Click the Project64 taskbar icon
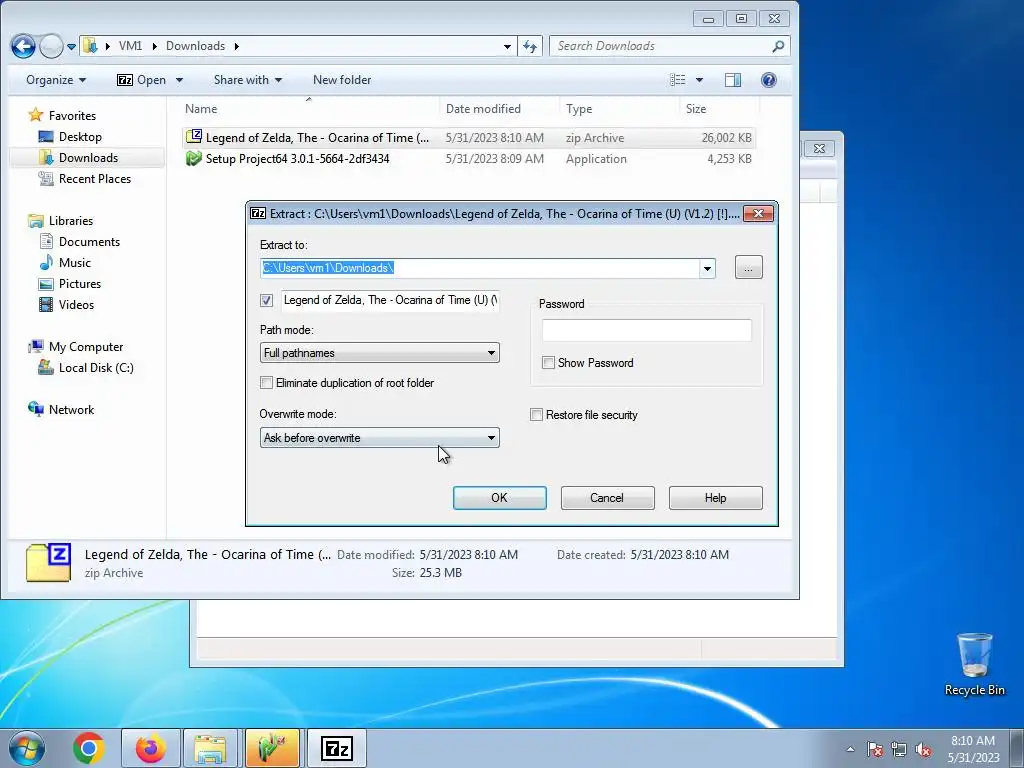This screenshot has height=768, width=1024. (x=272, y=748)
